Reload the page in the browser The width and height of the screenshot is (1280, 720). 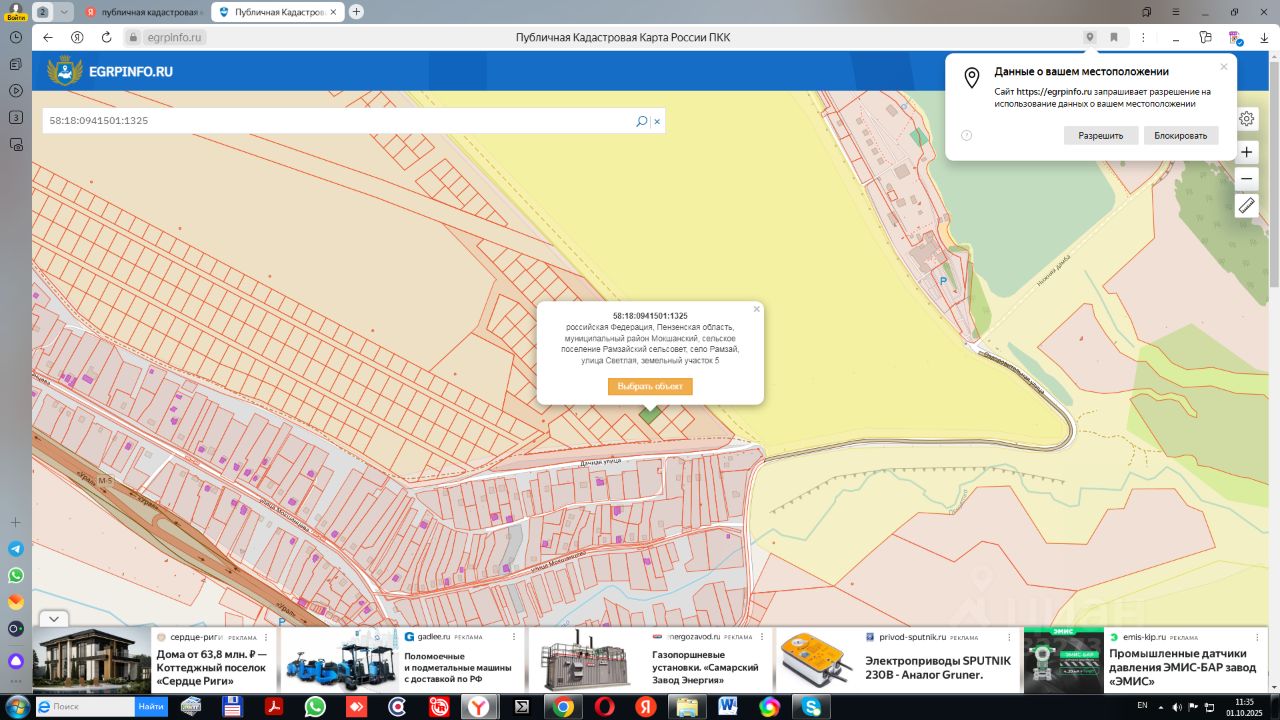click(x=106, y=37)
